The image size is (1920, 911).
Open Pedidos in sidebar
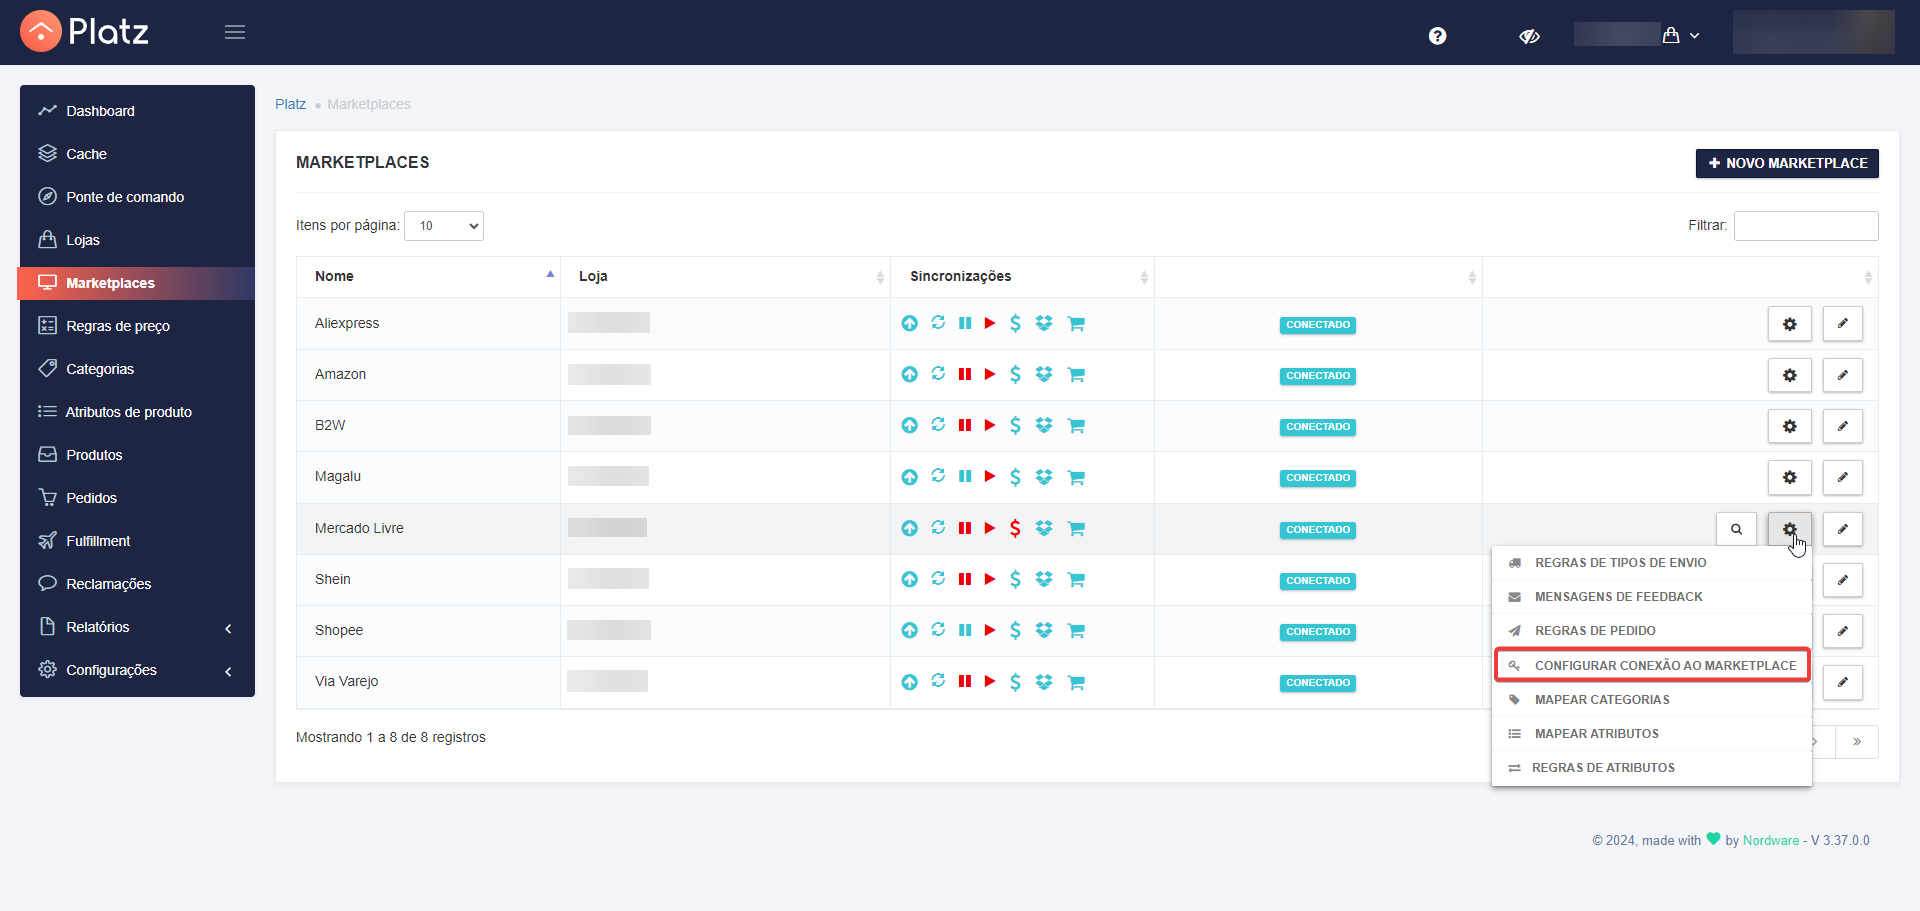[137, 498]
